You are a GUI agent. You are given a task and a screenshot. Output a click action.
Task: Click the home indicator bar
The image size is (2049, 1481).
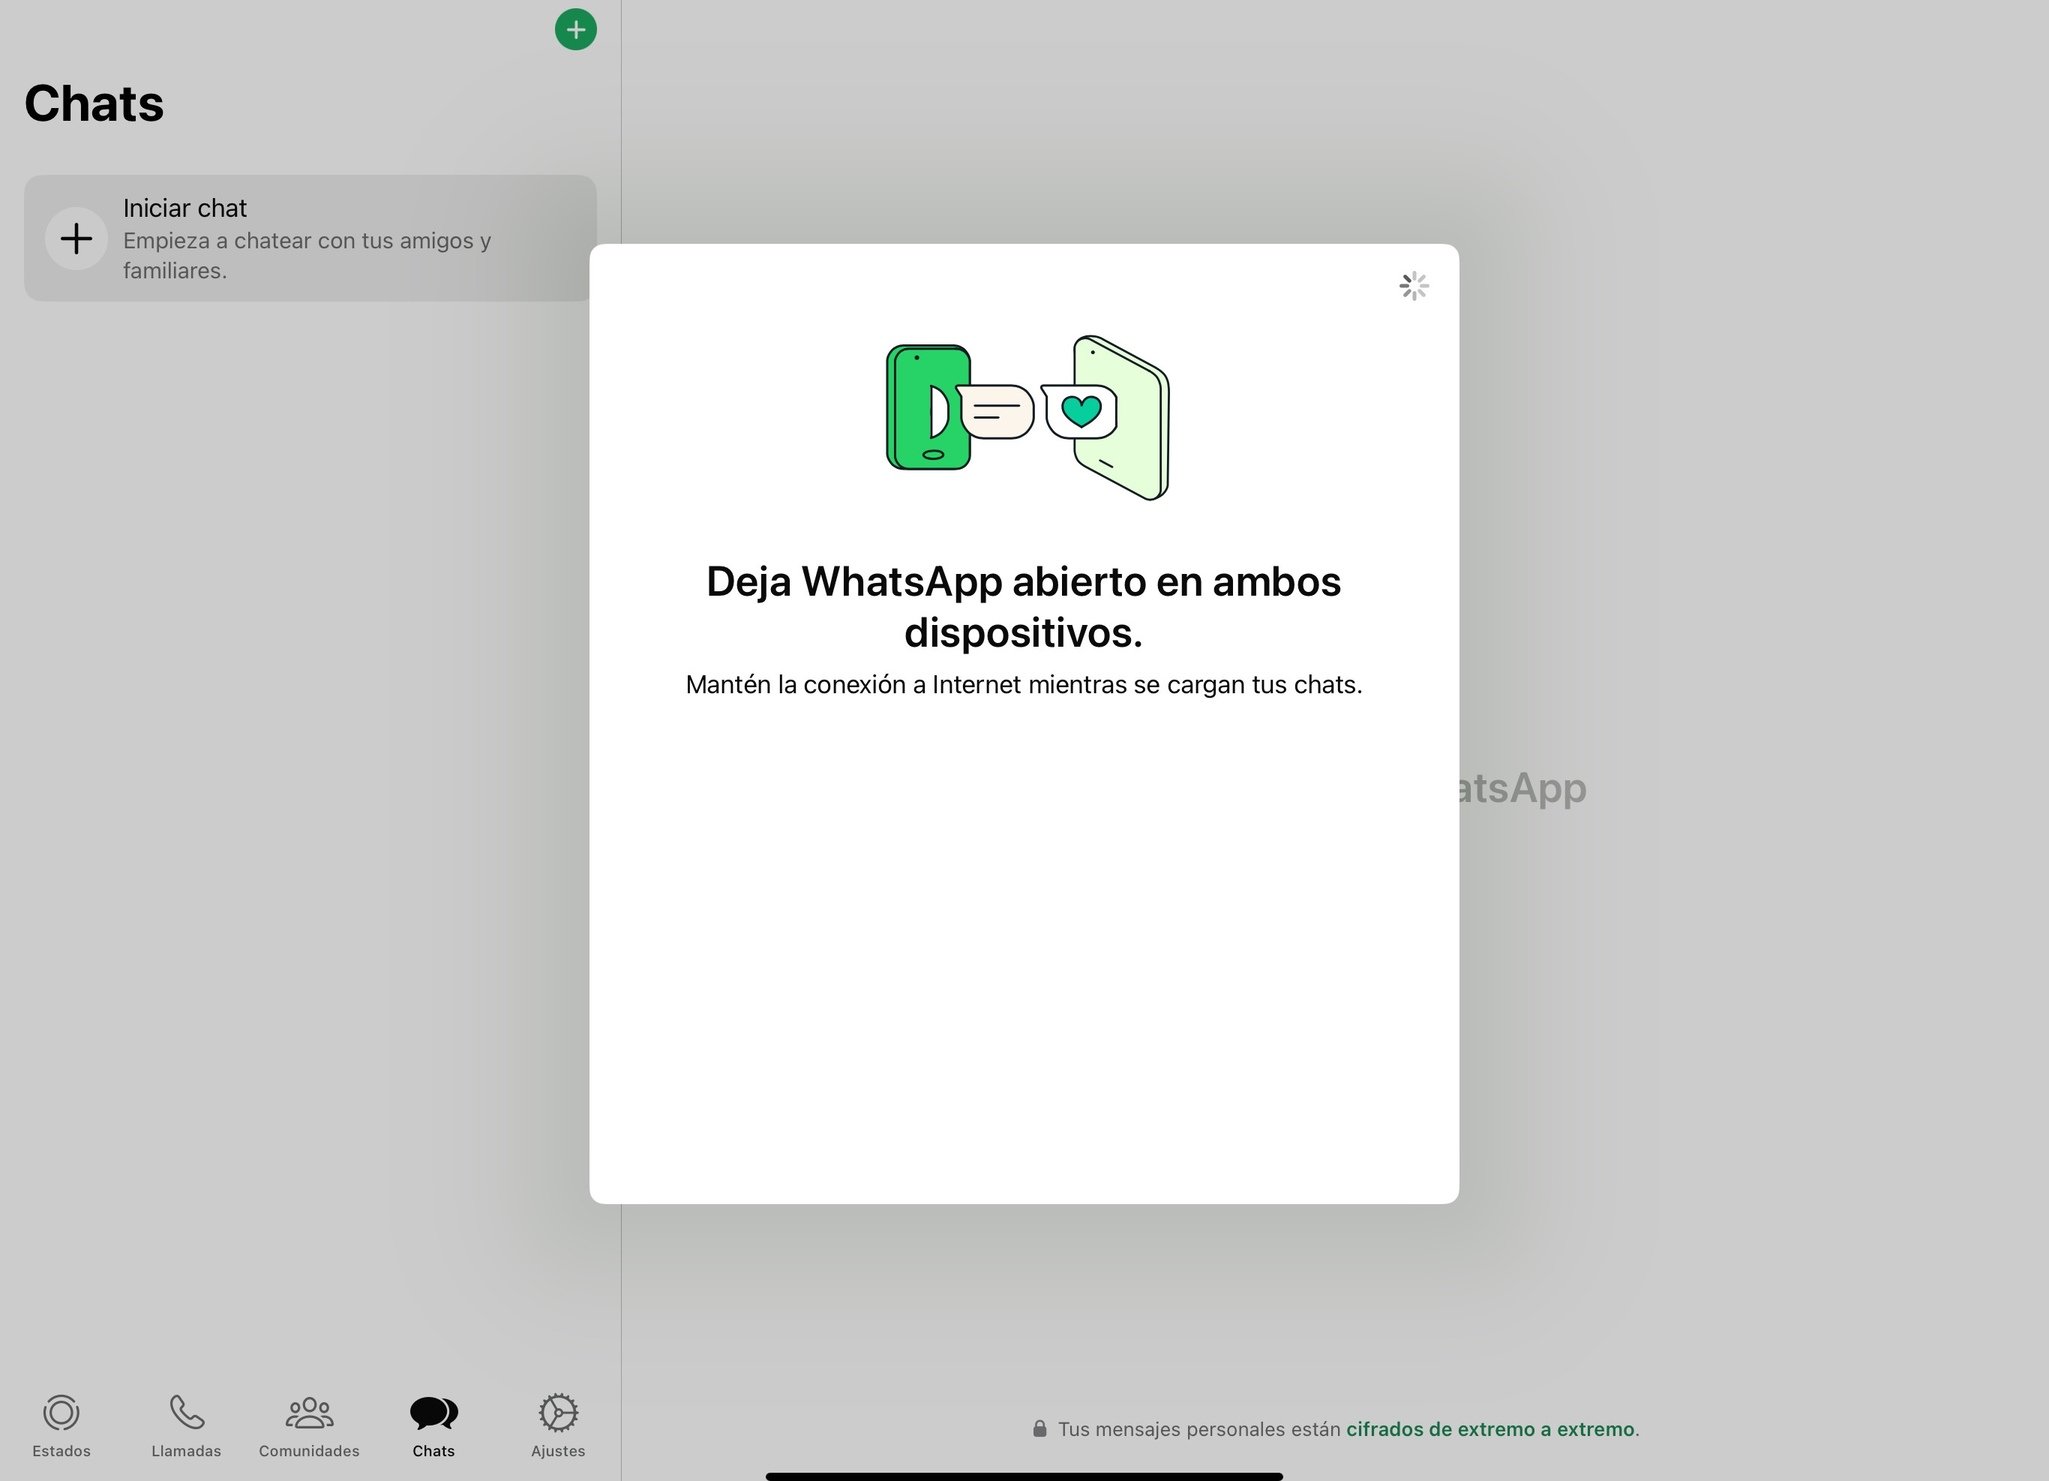click(1024, 1476)
